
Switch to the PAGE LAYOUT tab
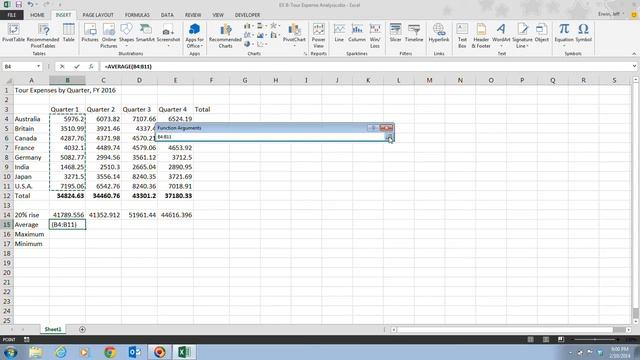98,15
